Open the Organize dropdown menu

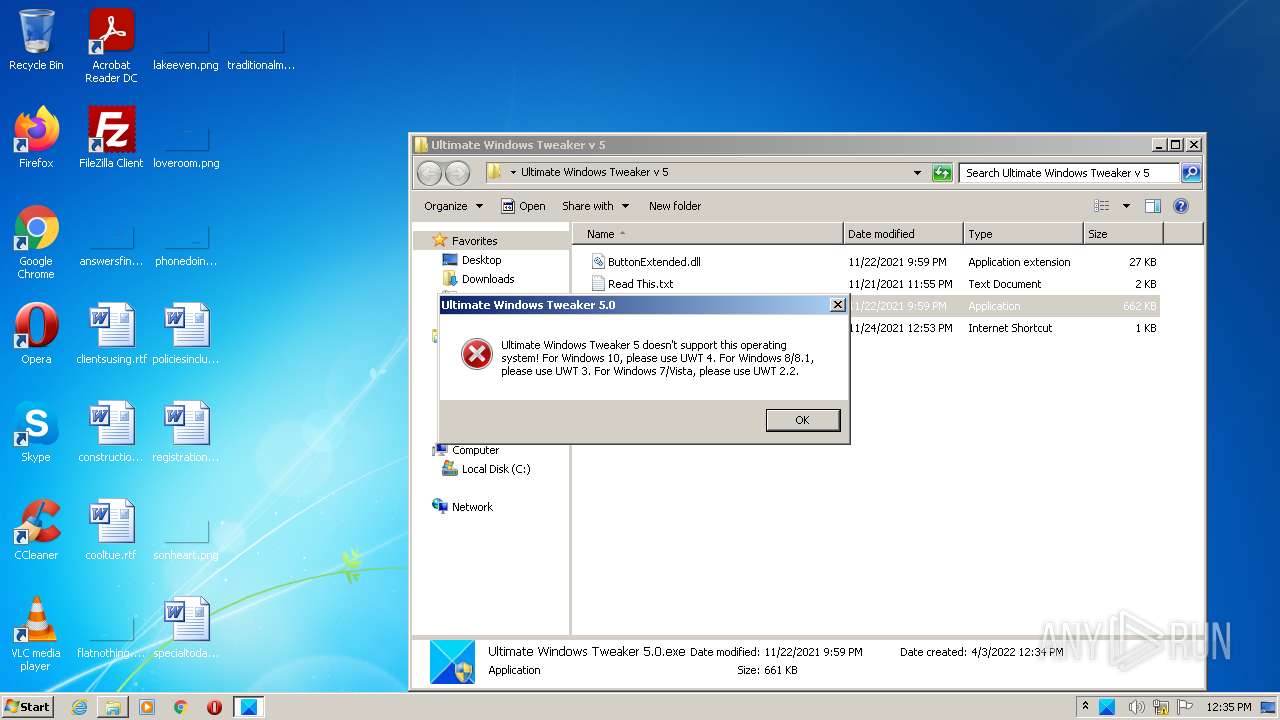[x=453, y=206]
